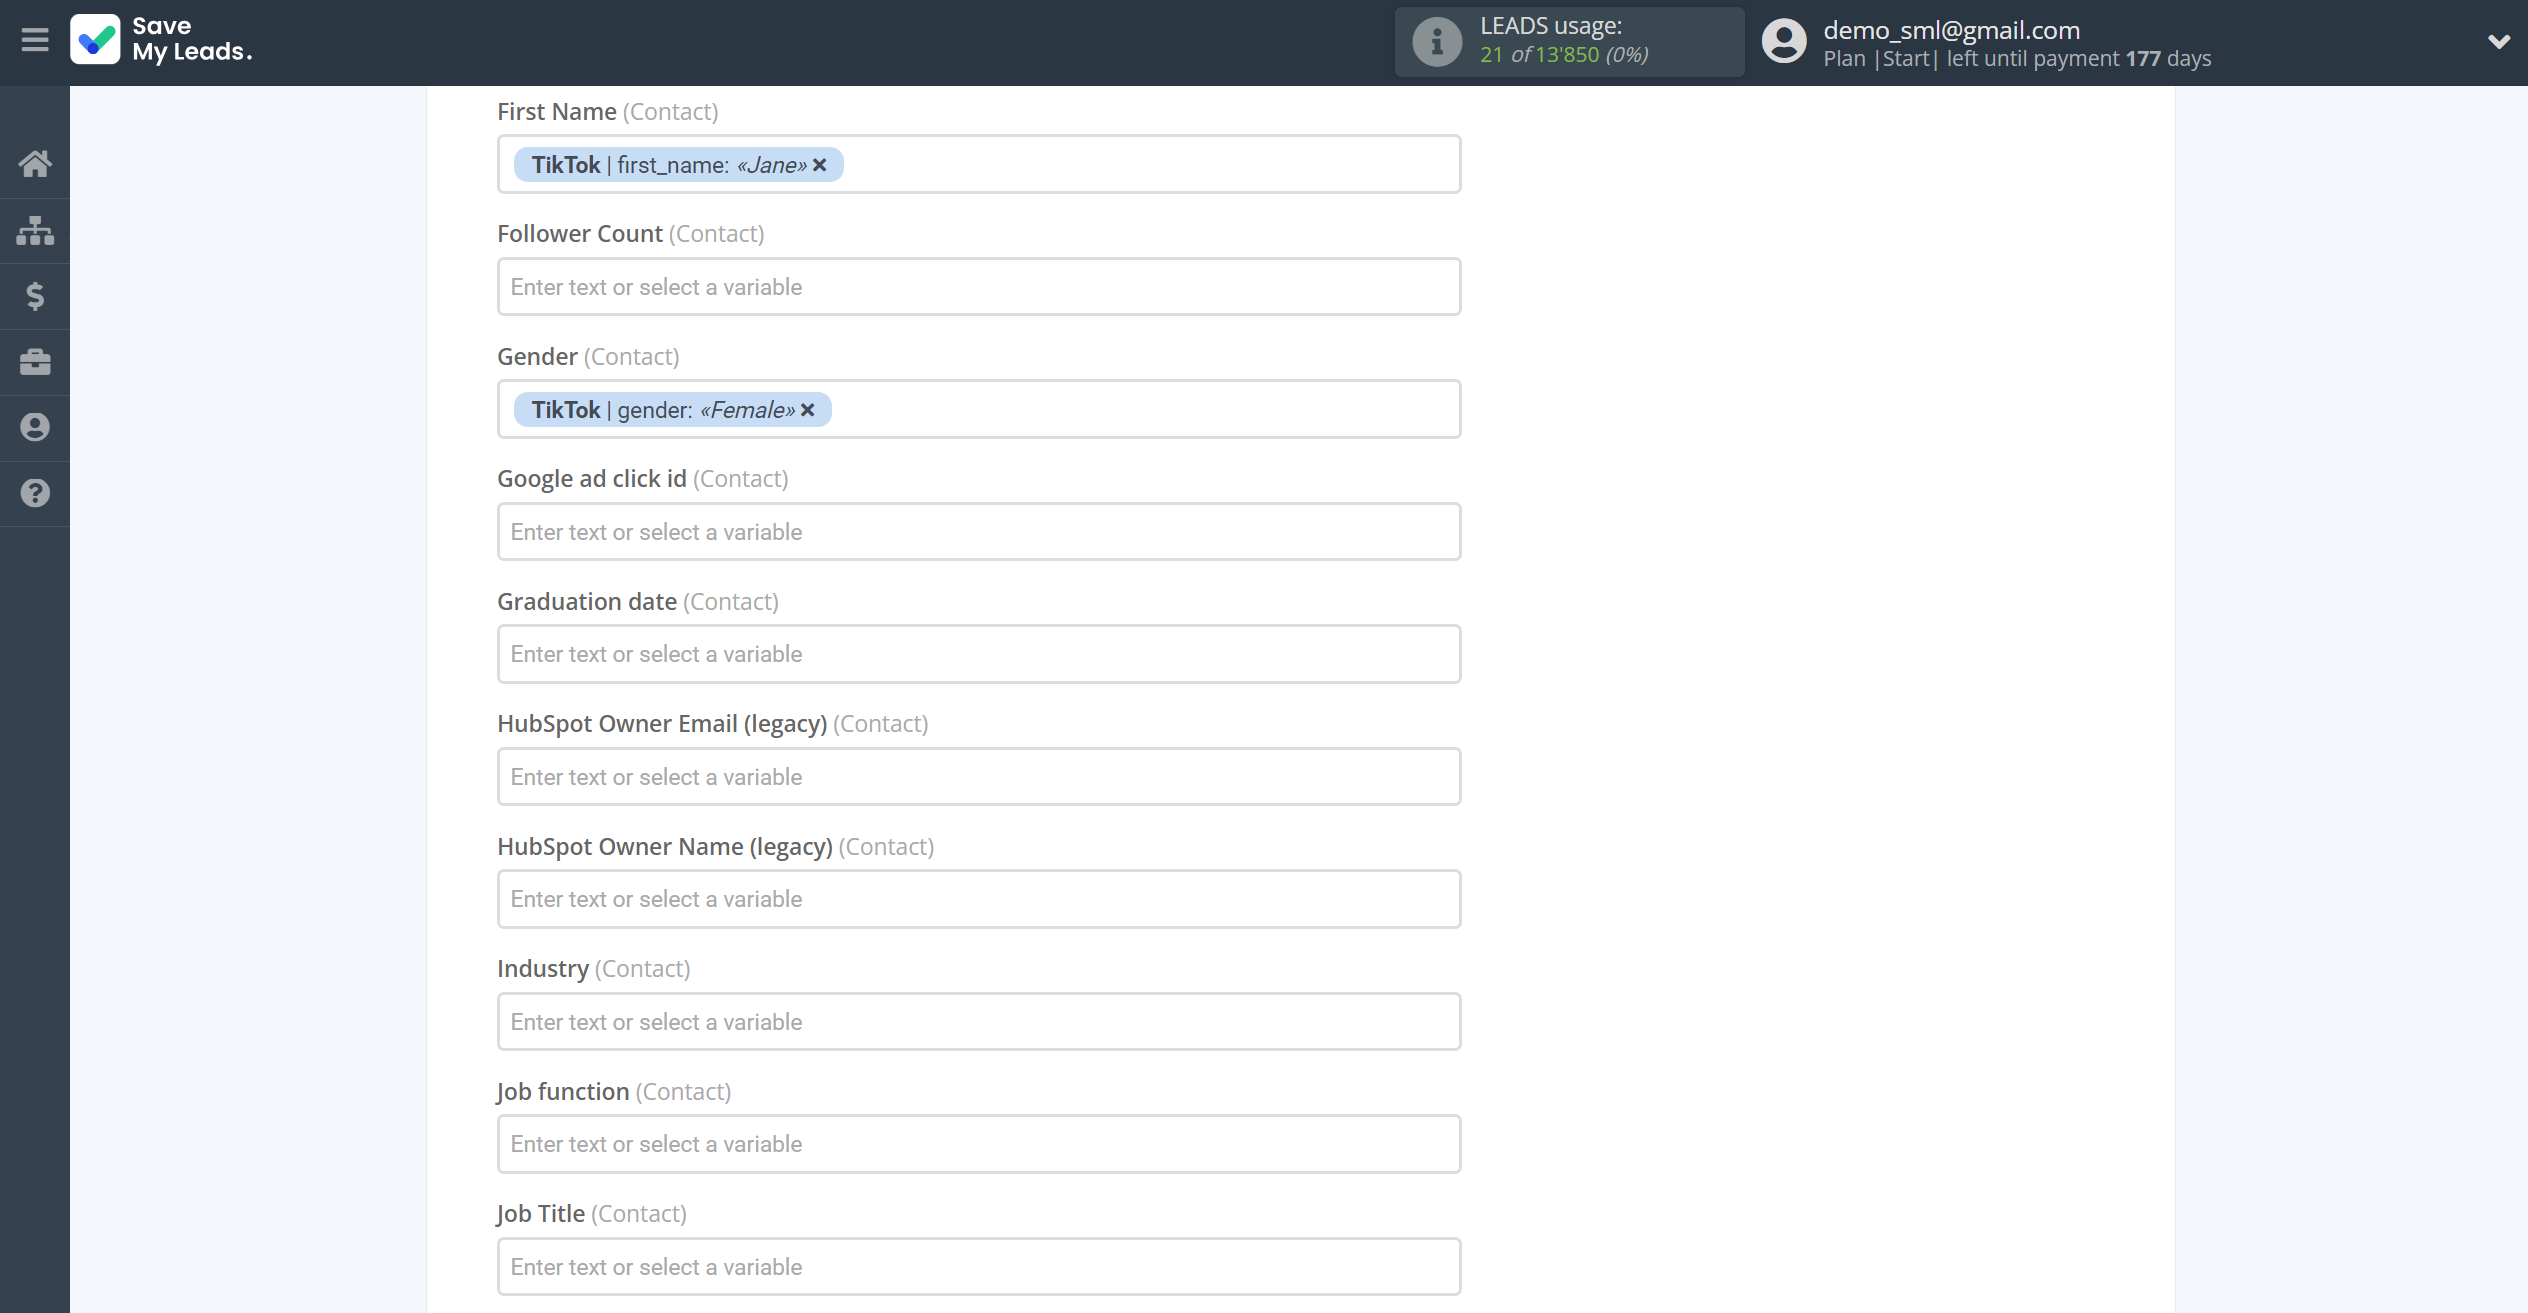This screenshot has width=2528, height=1313.
Task: Click the Follower Count label
Action: coord(580,234)
